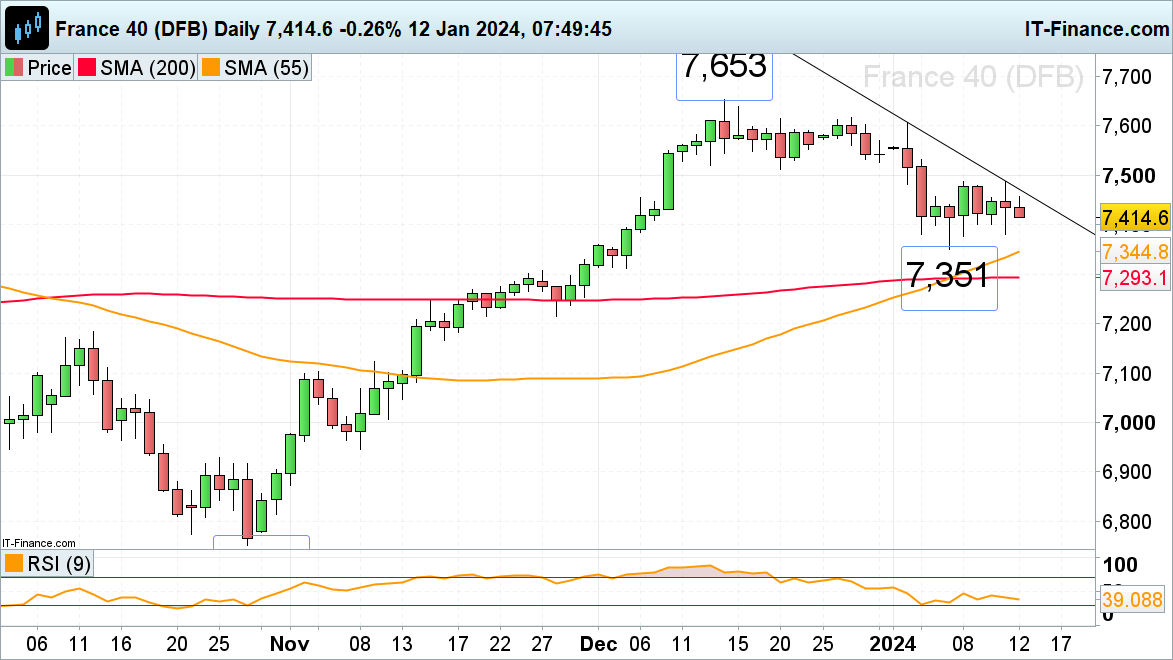The height and width of the screenshot is (660, 1173).
Task: Click the RSI 100 axis label
Action: (1121, 565)
